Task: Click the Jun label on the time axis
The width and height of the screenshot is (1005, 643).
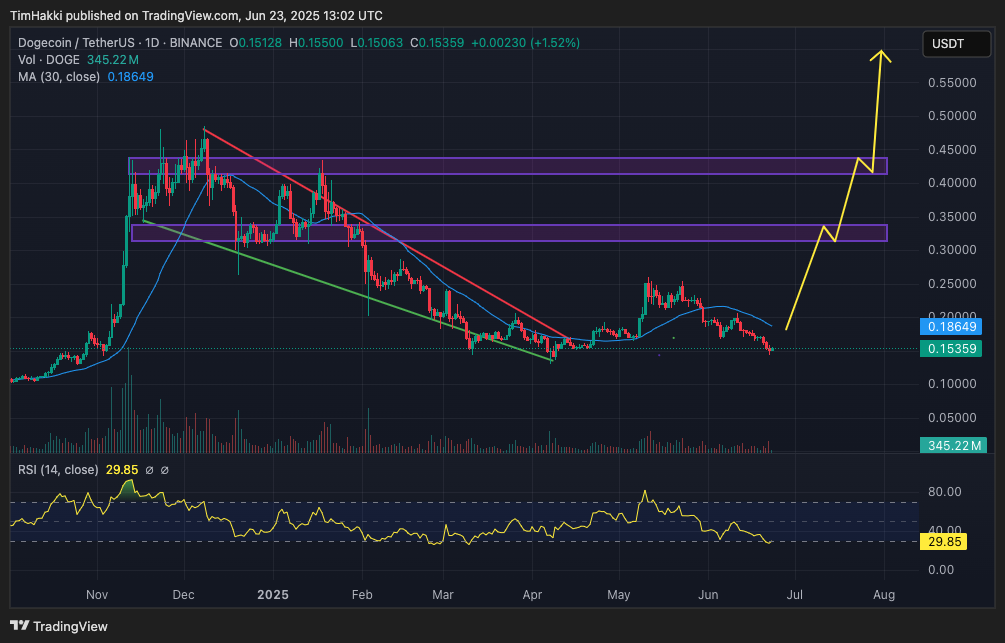Action: click(x=708, y=595)
